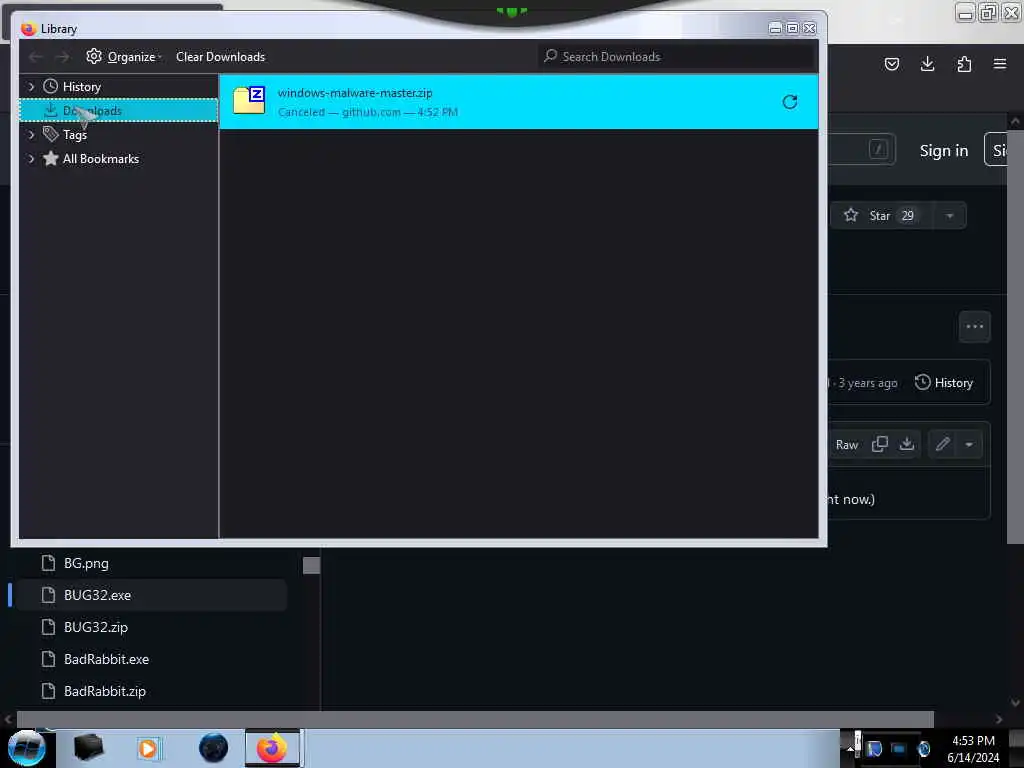Open Firefox Pocket save icon
Viewport: 1024px width, 768px height.
tap(891, 64)
